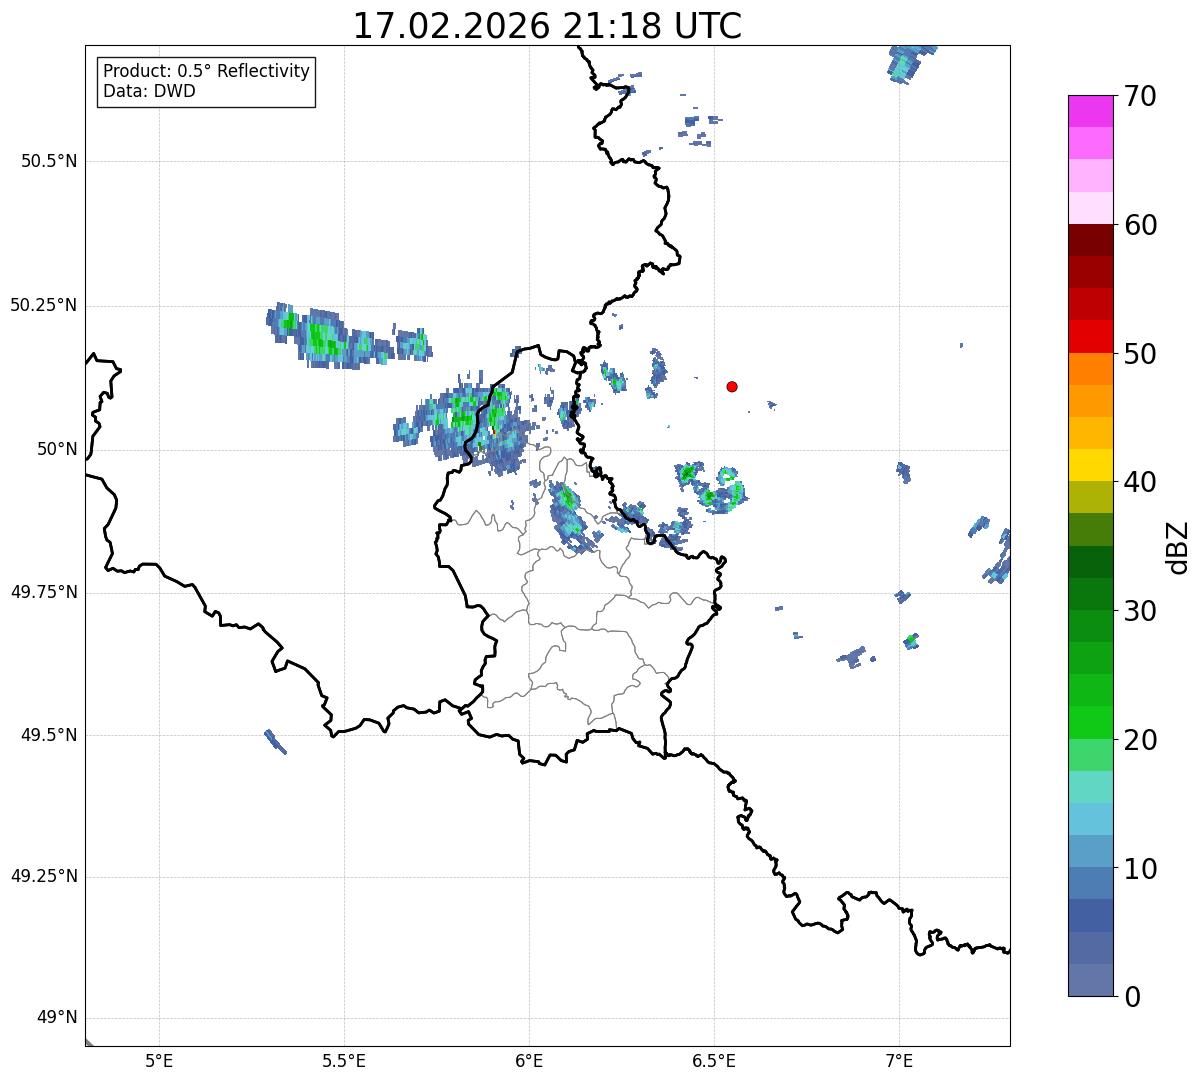The height and width of the screenshot is (1081, 1202).
Task: Click the colorbar tick label 20
Action: tap(1140, 740)
